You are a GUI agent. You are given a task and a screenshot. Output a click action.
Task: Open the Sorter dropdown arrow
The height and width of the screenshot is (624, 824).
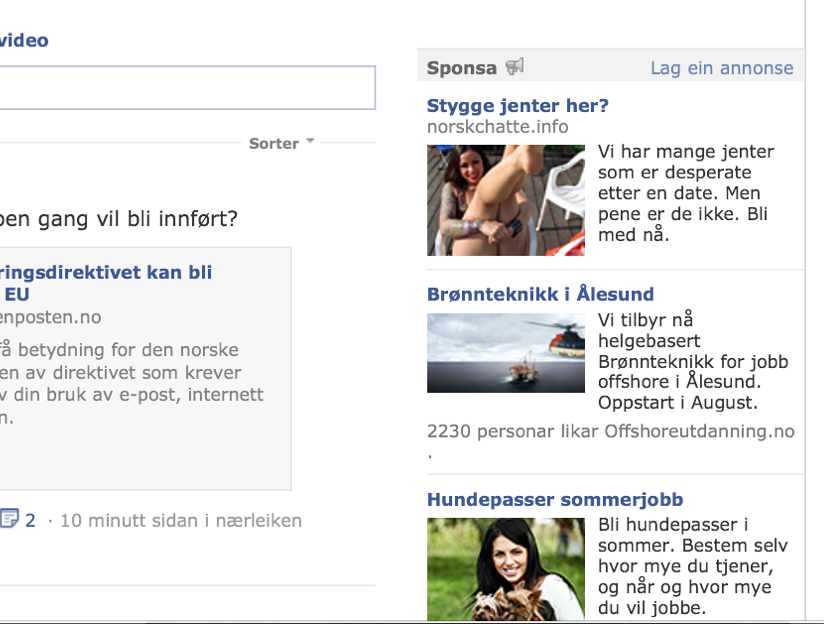pos(310,141)
